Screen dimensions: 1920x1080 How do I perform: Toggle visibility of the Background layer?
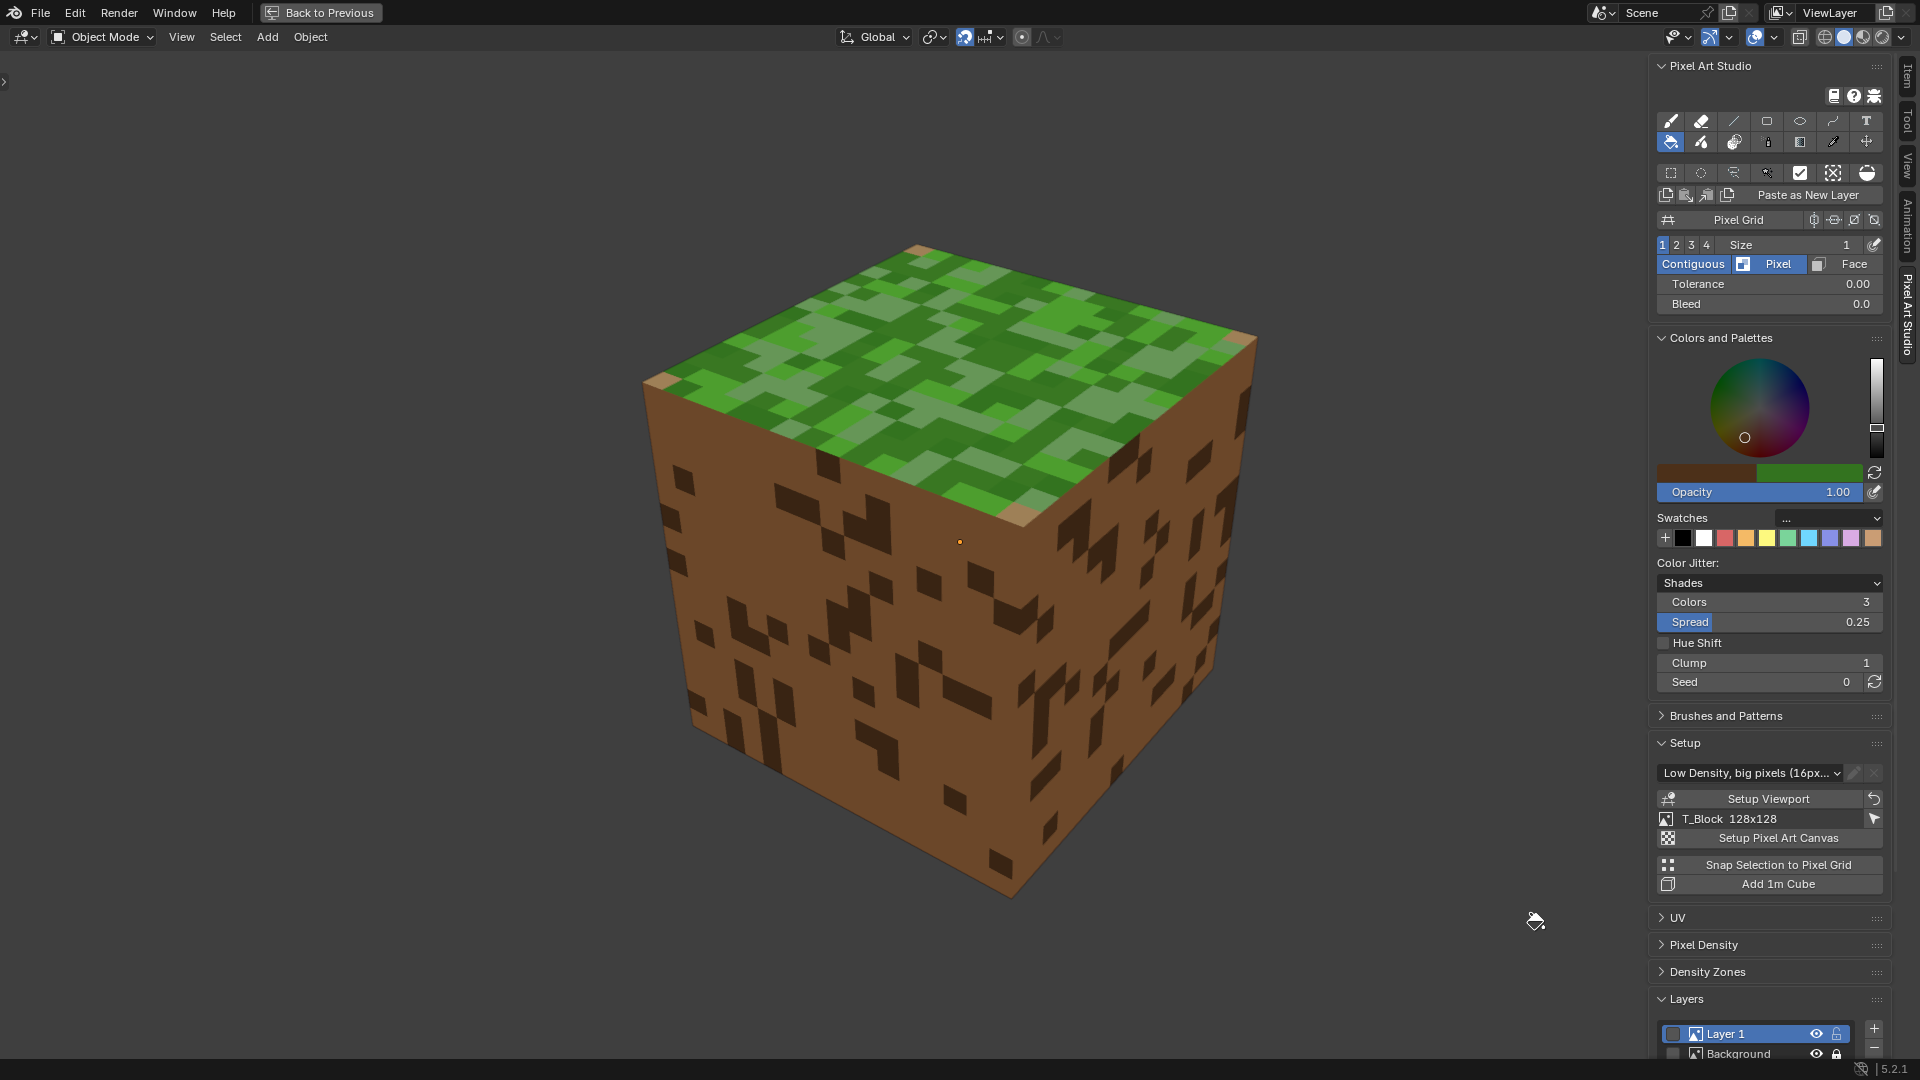coord(1816,1054)
